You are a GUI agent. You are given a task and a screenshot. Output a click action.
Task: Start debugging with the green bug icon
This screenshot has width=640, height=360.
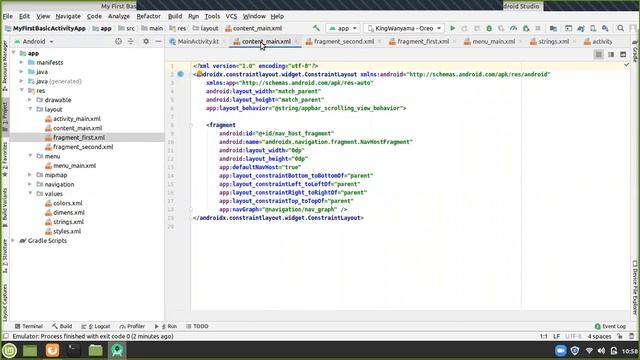[x=489, y=28]
